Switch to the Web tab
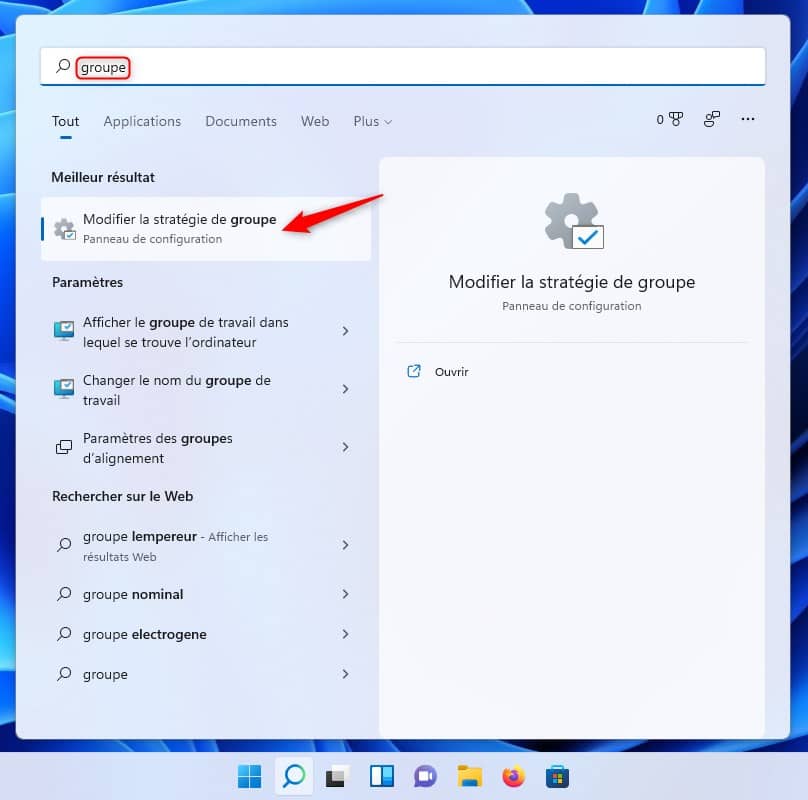 (315, 122)
